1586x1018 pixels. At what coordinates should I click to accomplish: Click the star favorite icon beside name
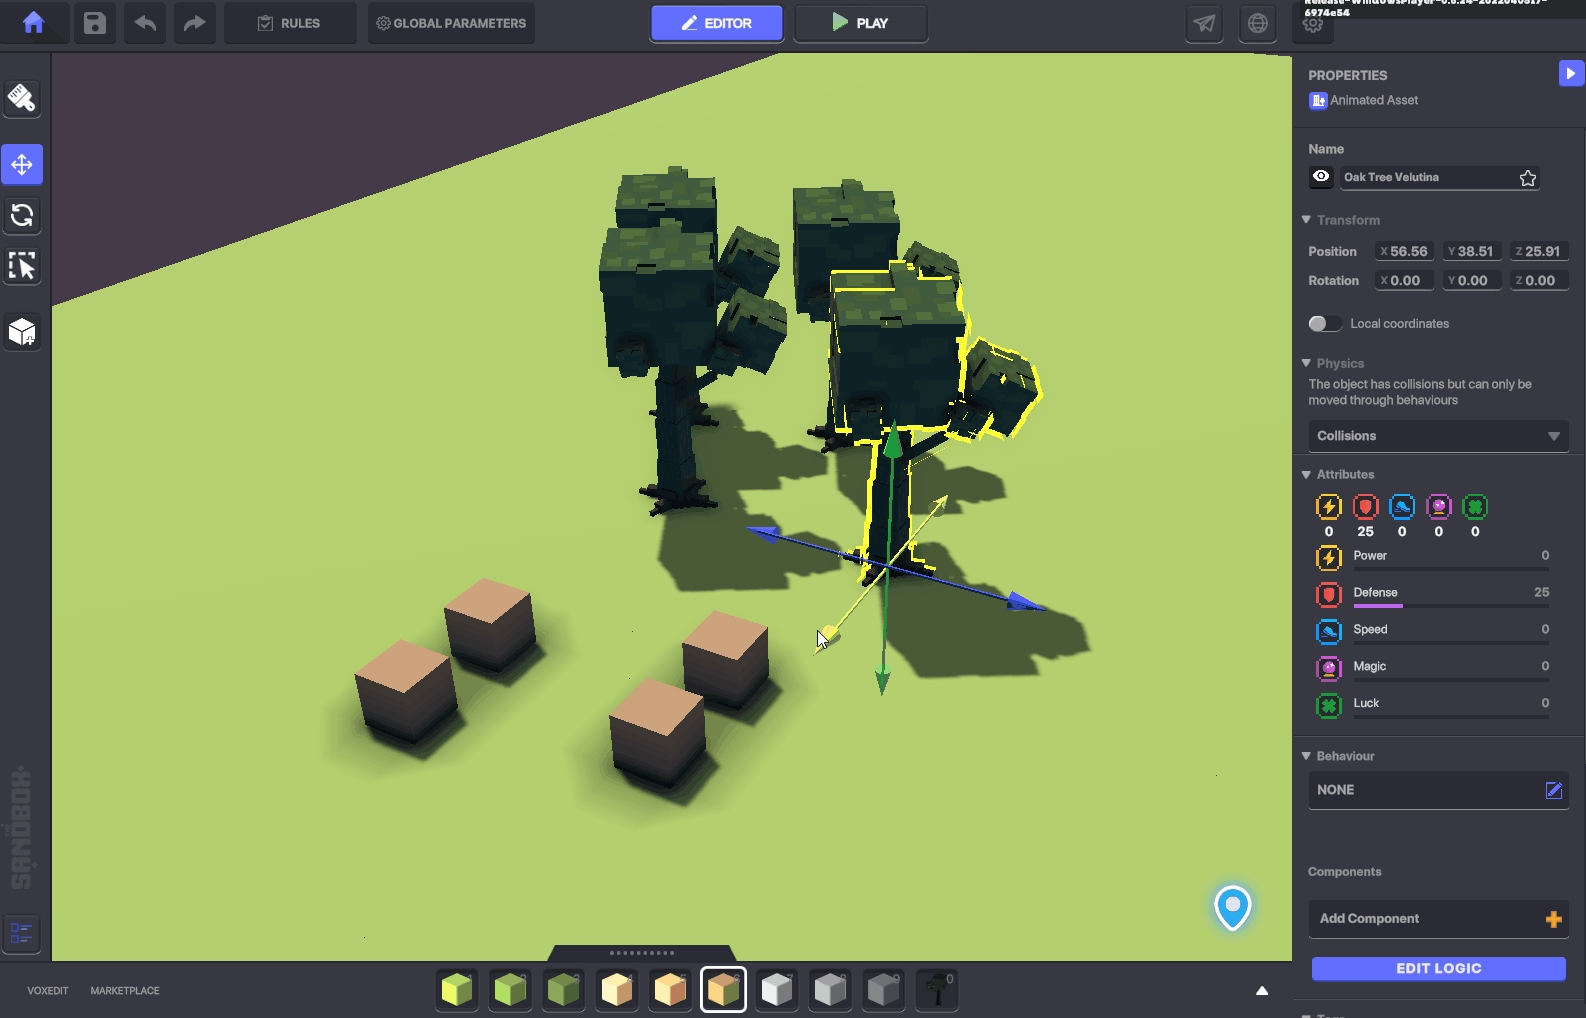(1527, 178)
